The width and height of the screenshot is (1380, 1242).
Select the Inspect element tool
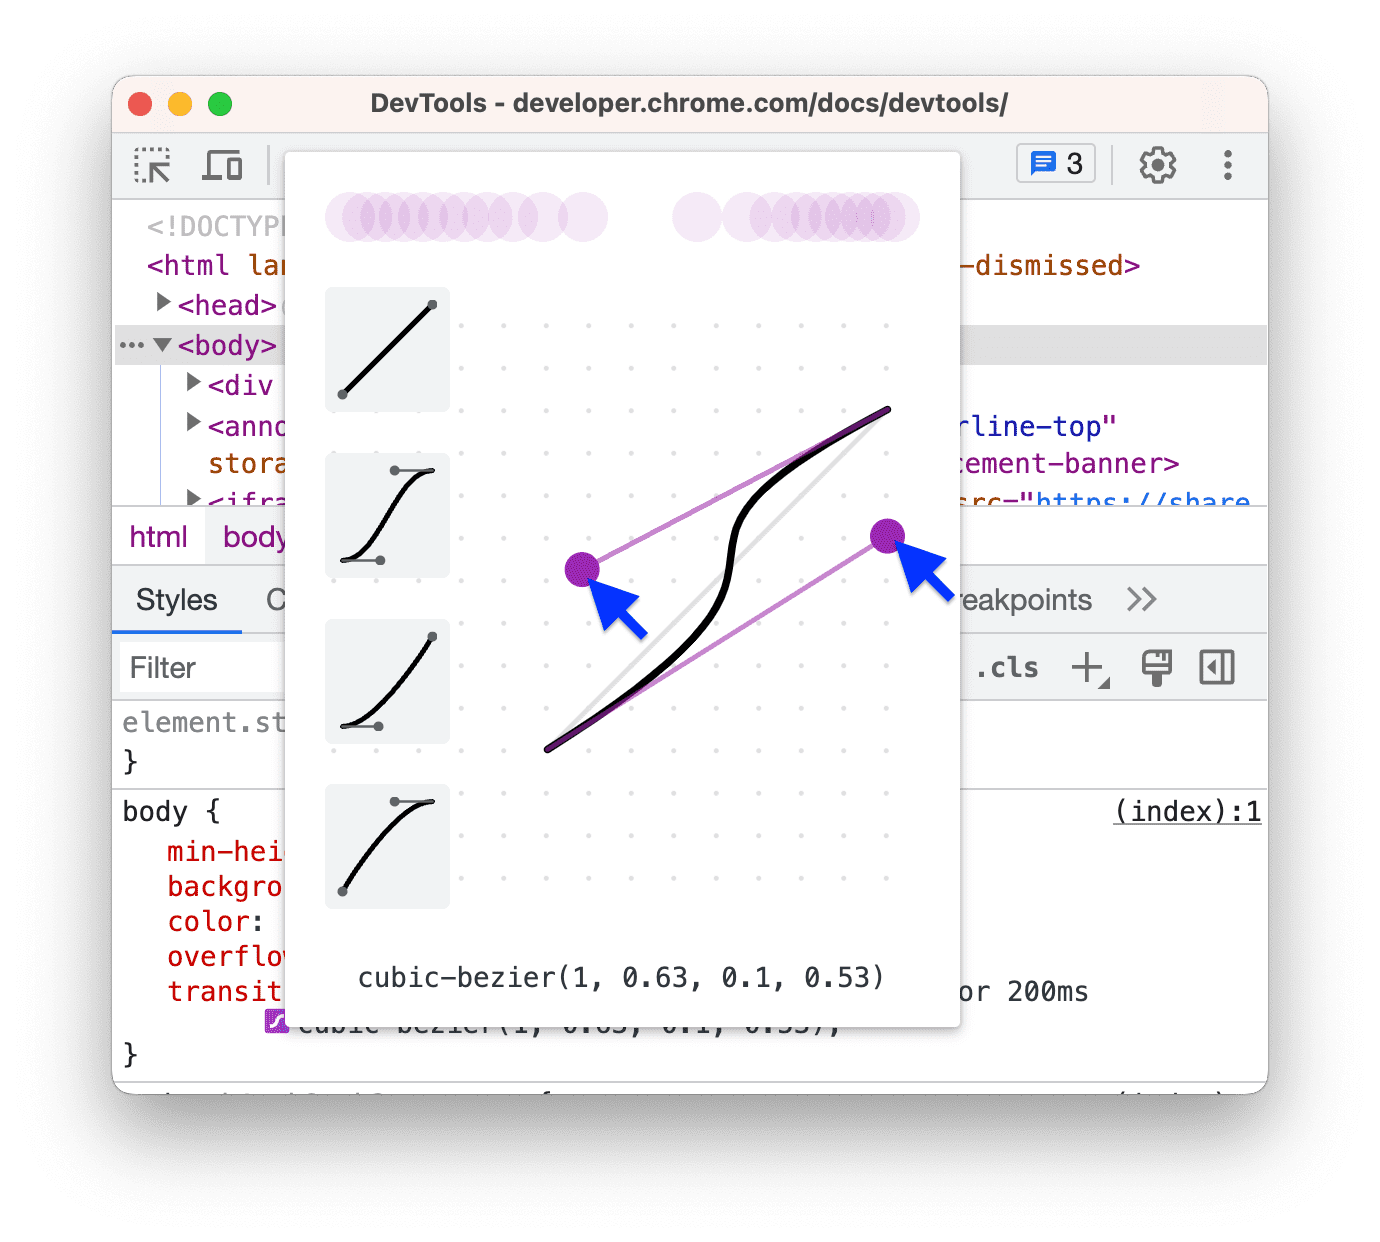(152, 165)
